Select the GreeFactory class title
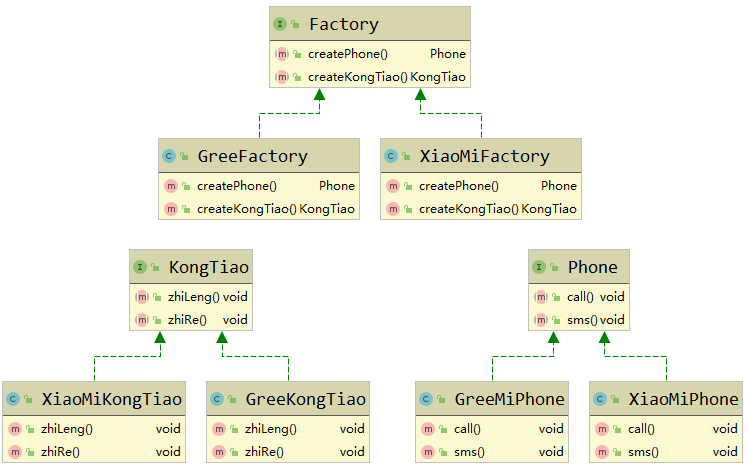 pos(252,156)
